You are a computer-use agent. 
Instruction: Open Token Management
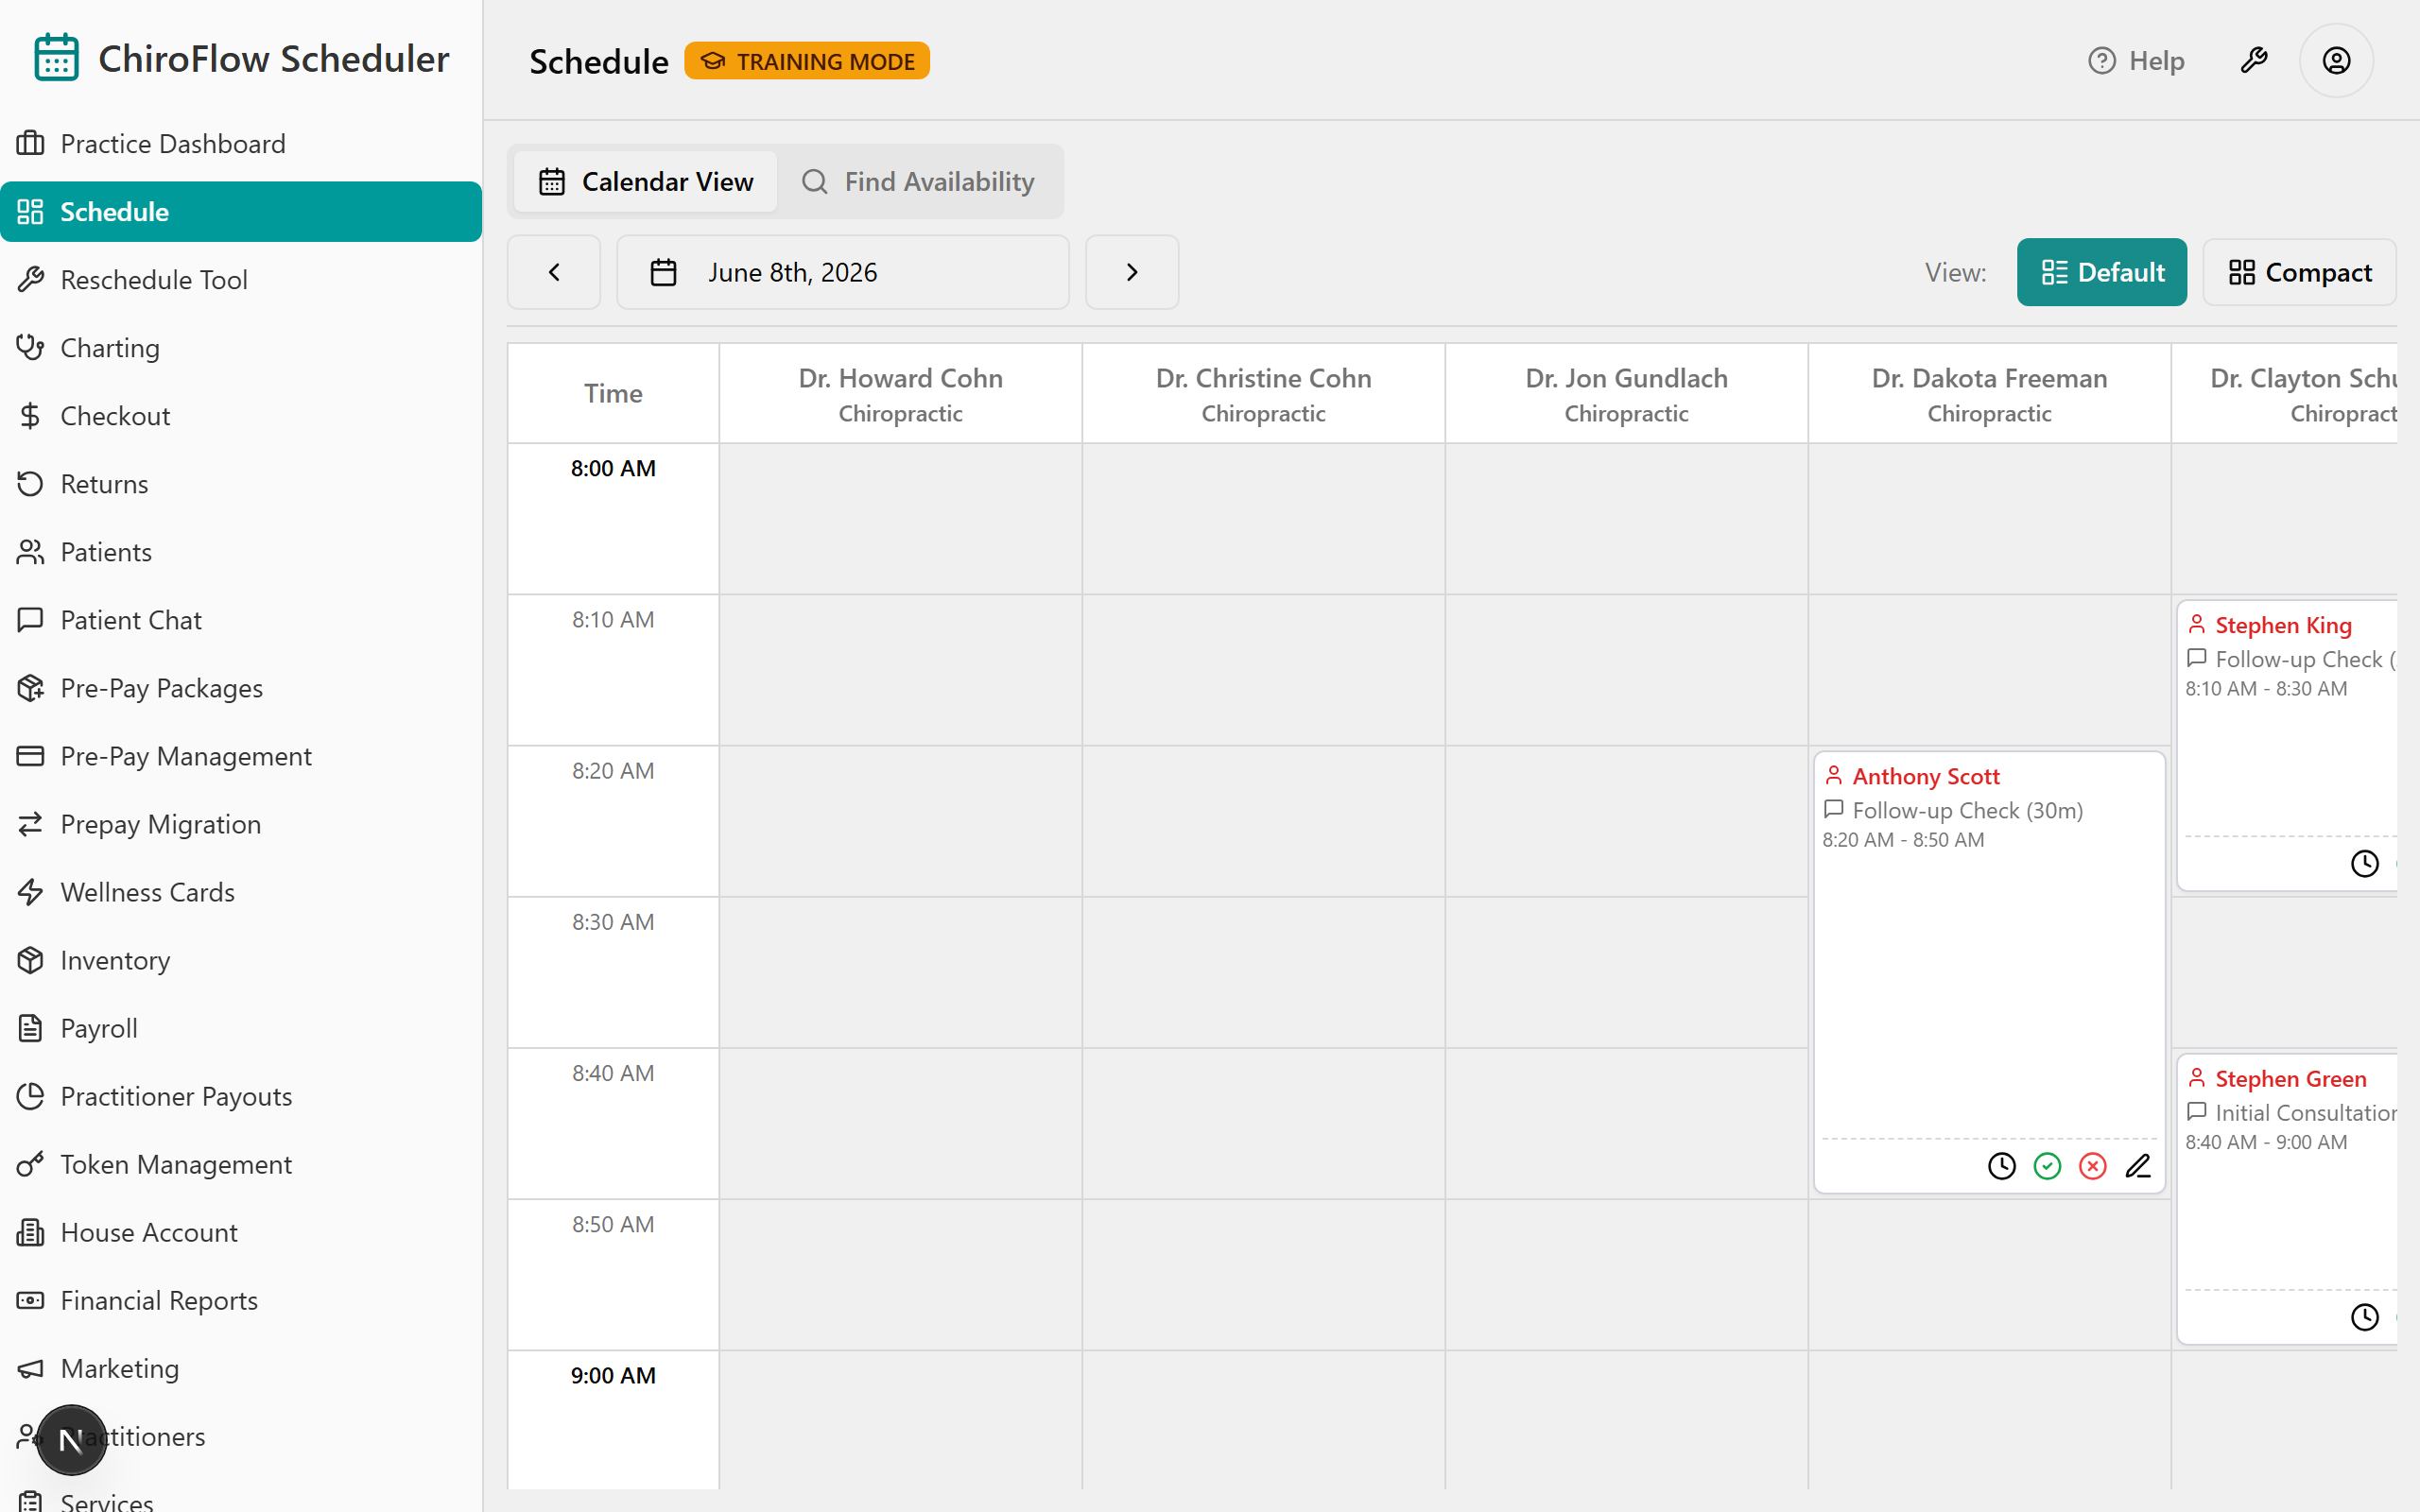point(241,1164)
